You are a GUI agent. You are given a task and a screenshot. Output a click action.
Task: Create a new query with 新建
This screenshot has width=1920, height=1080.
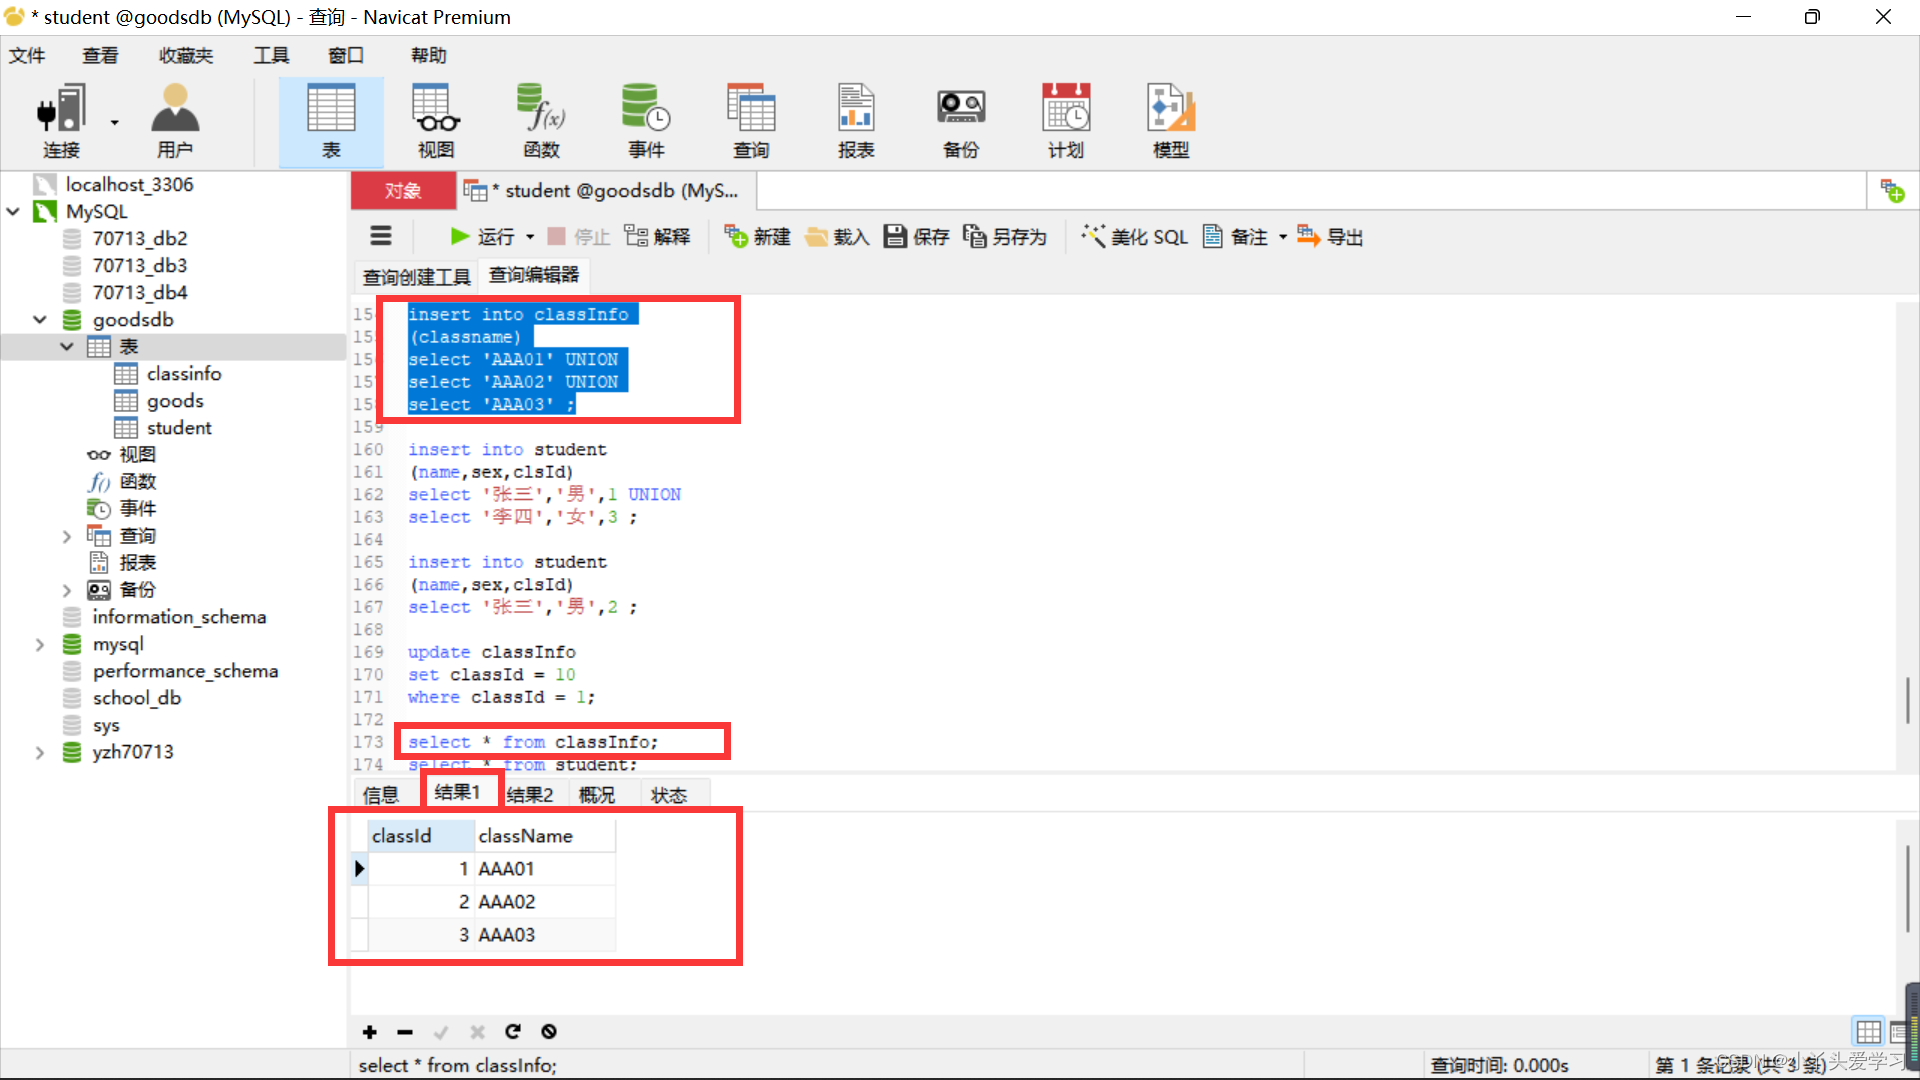[757, 236]
